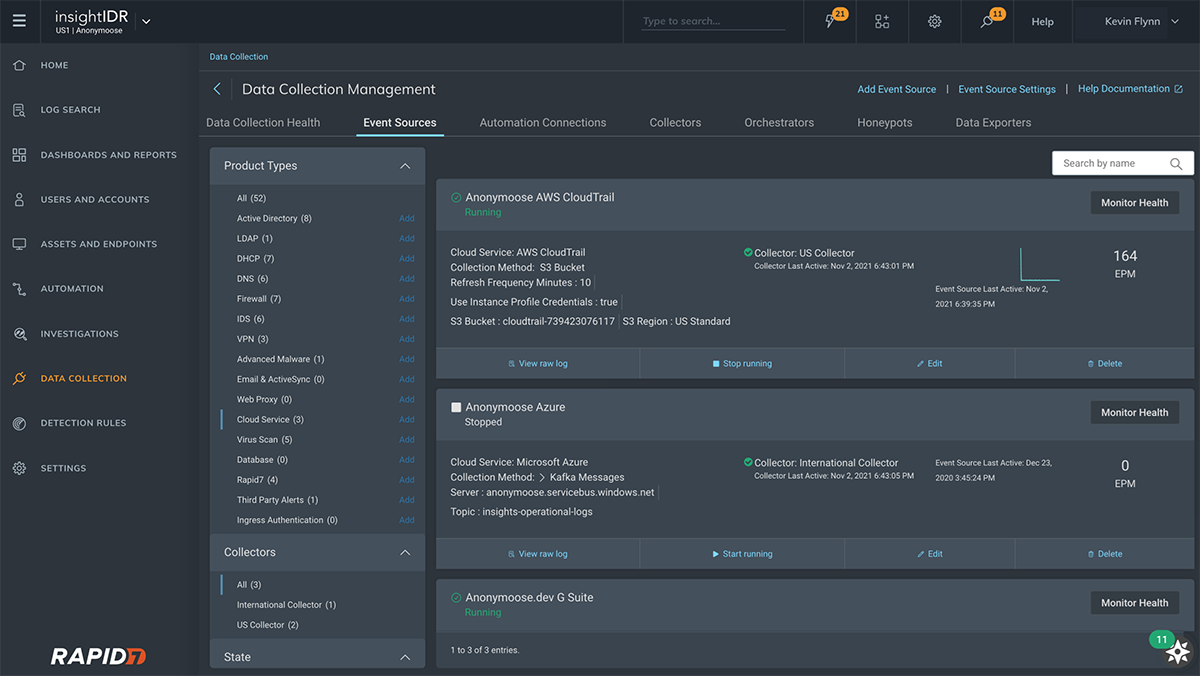Click the Investigations sidebar icon
This screenshot has width=1200, height=676.
point(19,334)
